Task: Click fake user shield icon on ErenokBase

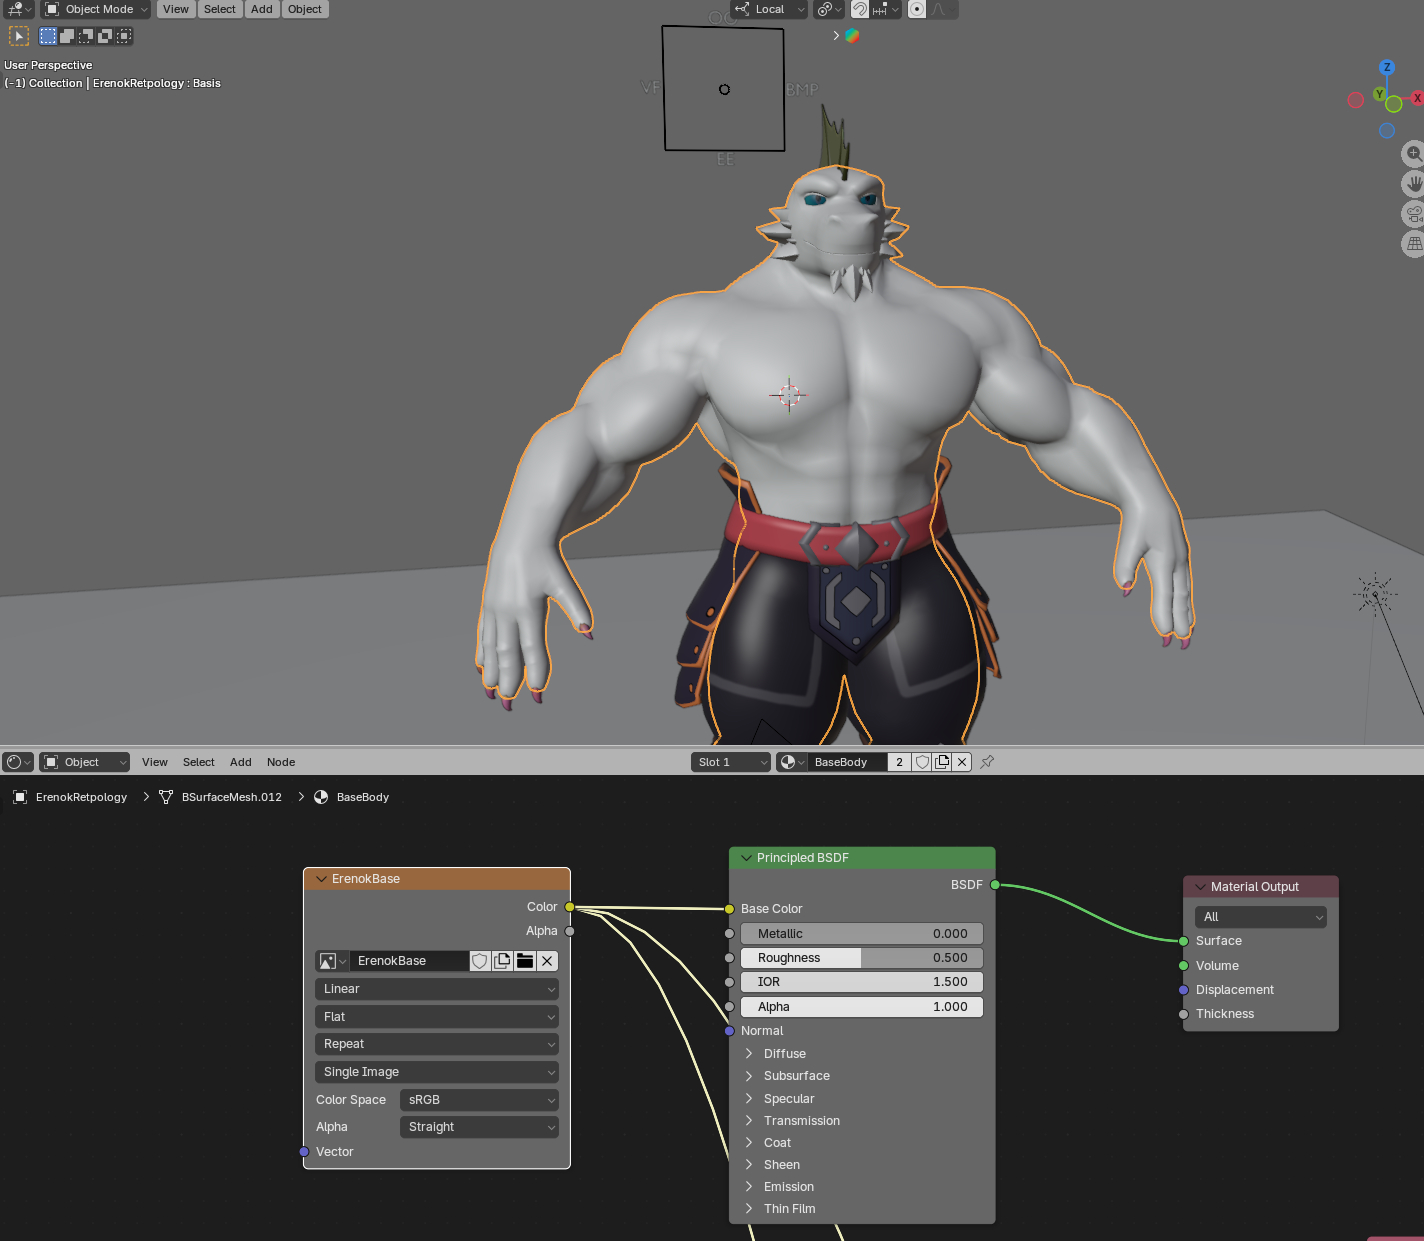Action: point(480,961)
